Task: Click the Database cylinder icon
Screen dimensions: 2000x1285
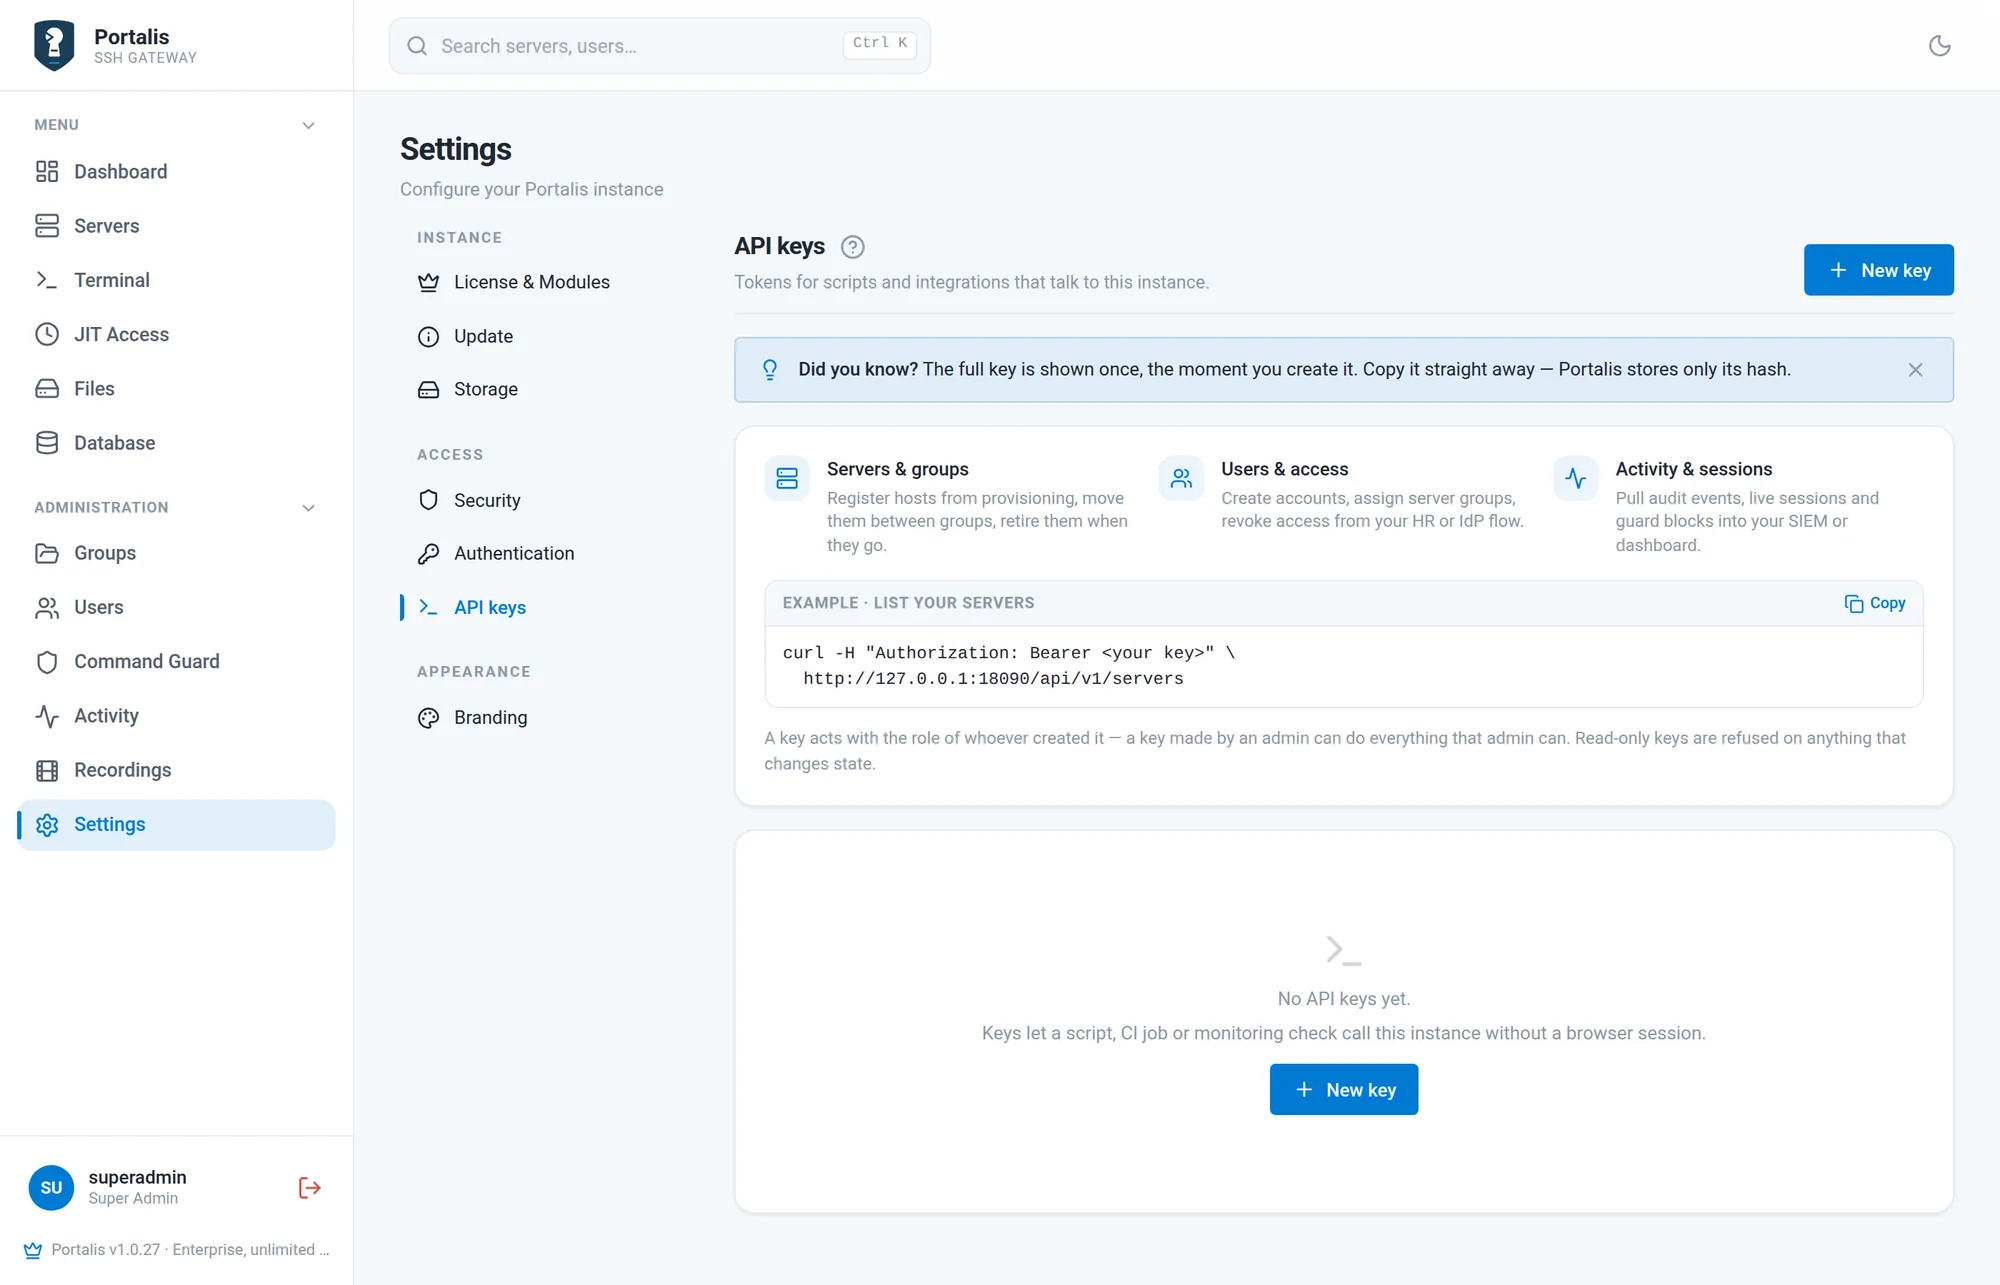Action: 47,443
